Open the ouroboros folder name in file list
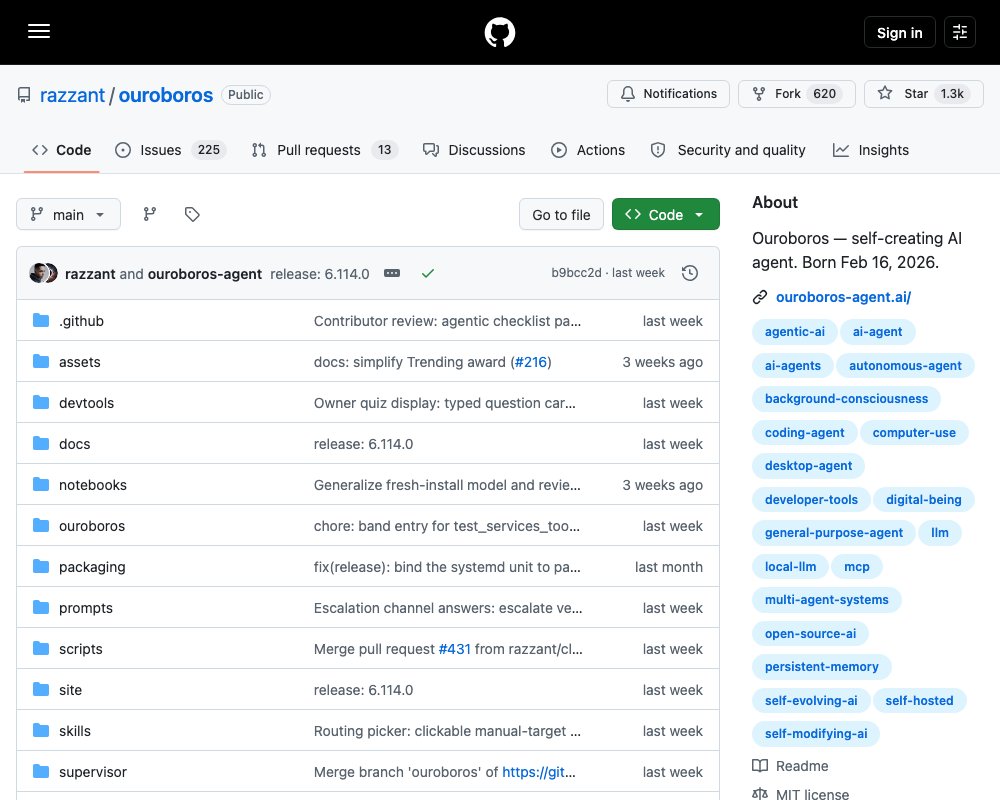The height and width of the screenshot is (800, 1000). click(92, 526)
